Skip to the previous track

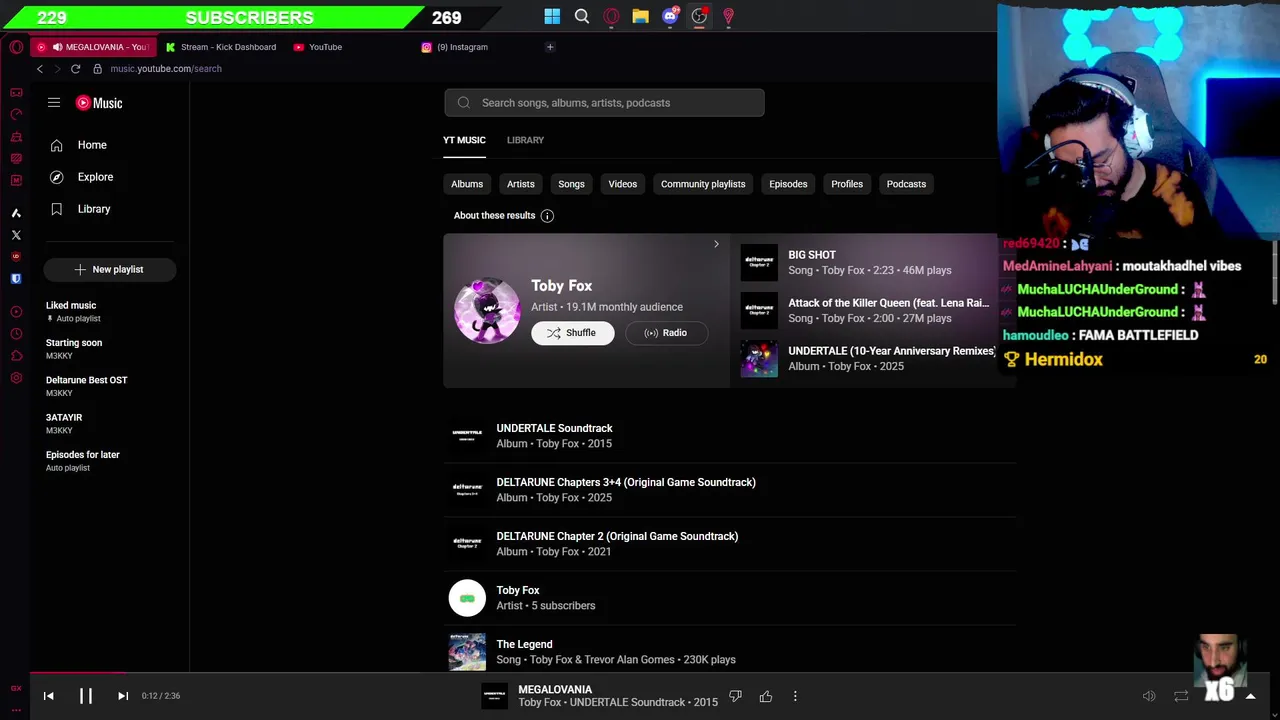[x=48, y=696]
